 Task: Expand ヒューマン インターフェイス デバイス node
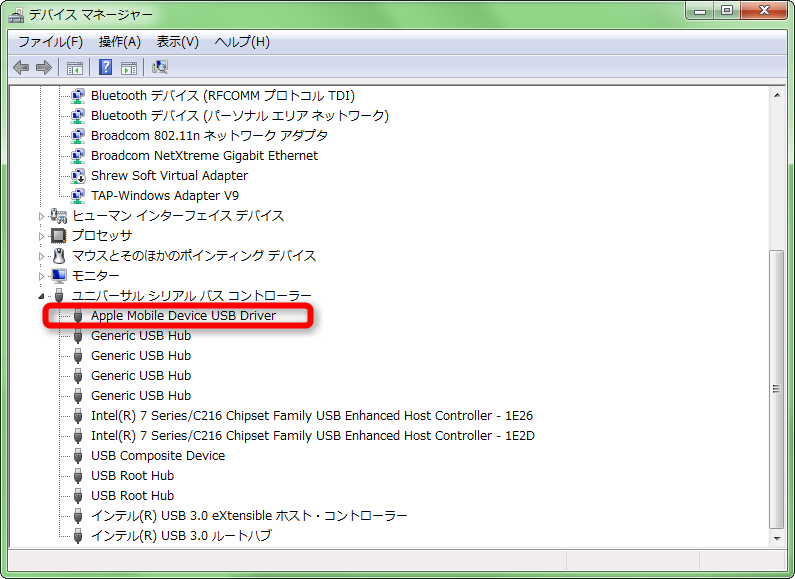point(41,216)
